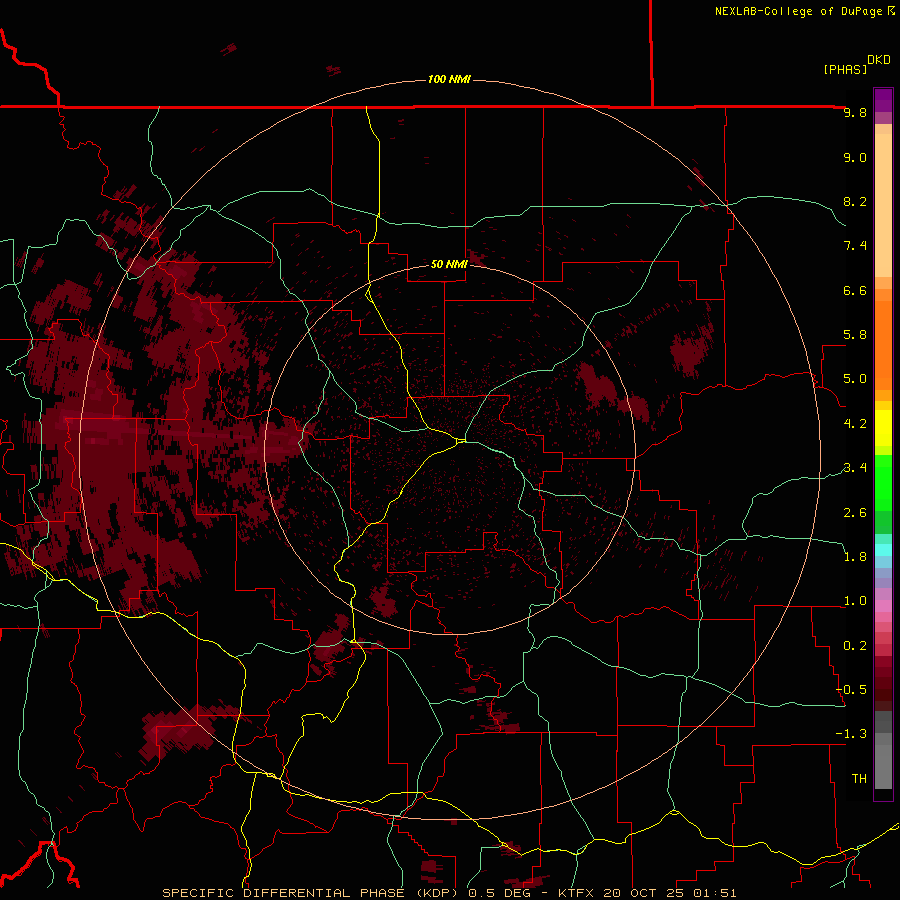Image resolution: width=900 pixels, height=900 pixels.
Task: Click the 100 NMI range ring label
Action: click(449, 79)
